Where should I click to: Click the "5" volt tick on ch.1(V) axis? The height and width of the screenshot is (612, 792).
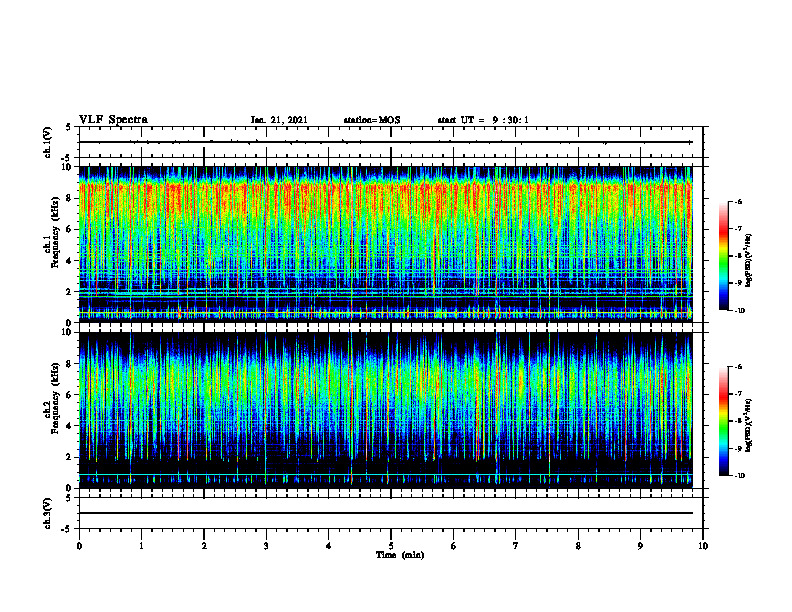tap(69, 127)
